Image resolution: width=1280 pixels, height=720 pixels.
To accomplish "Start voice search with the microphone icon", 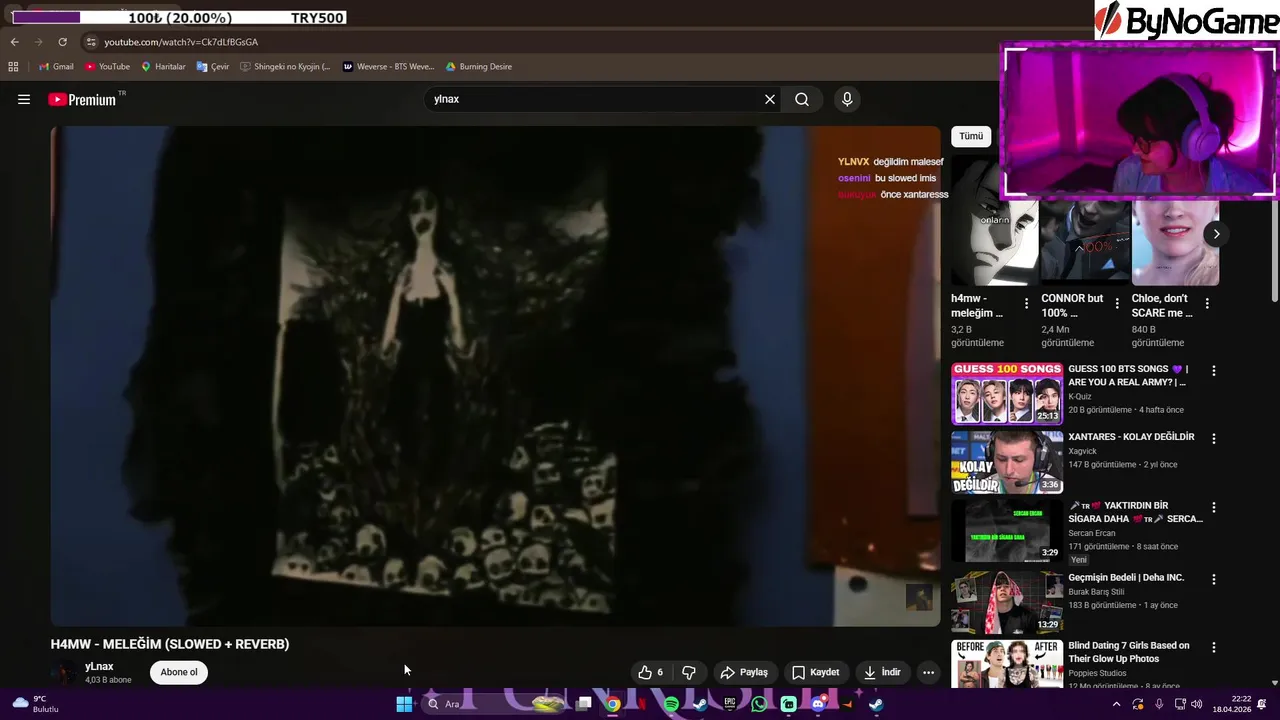I will [847, 99].
